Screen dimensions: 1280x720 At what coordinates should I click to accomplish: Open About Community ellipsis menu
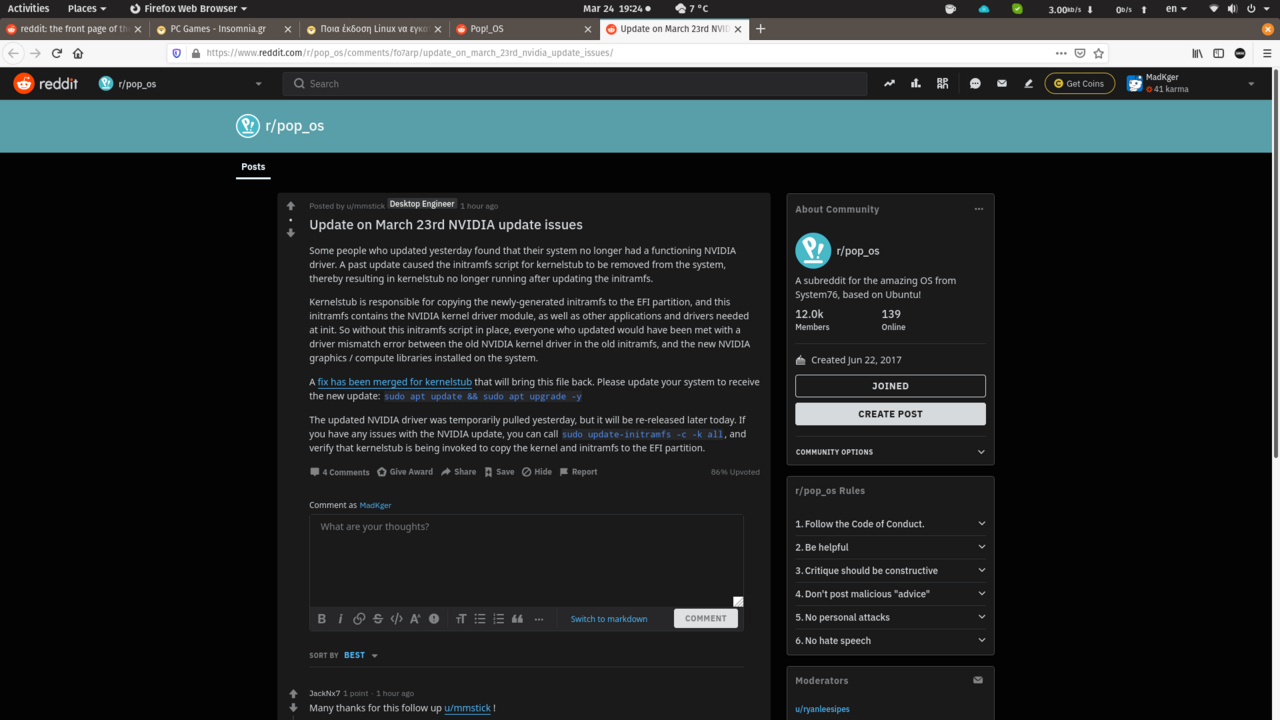pyautogui.click(x=979, y=209)
